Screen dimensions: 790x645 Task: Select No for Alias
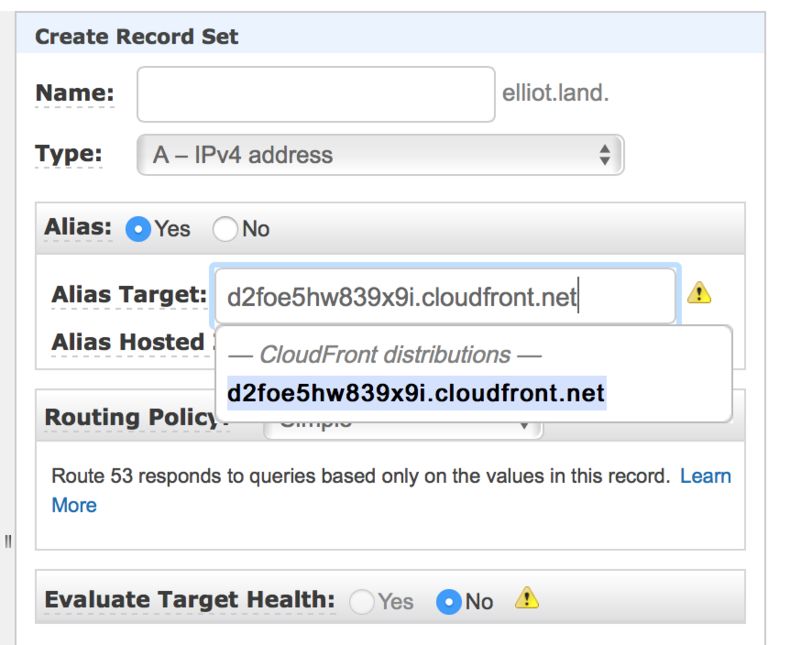(x=226, y=229)
